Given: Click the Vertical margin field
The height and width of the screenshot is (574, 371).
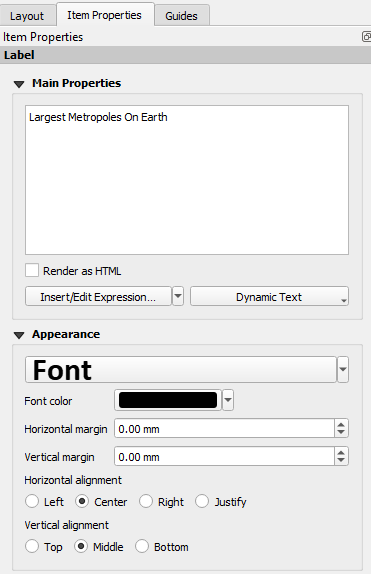Looking at the screenshot, I should [x=225, y=456].
